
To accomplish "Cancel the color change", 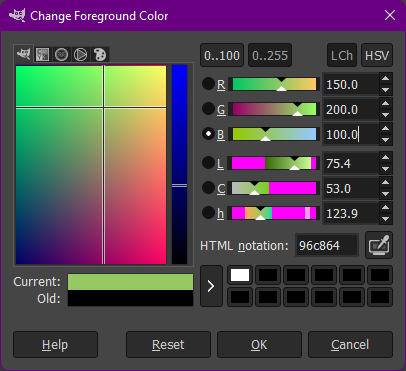I will [x=350, y=344].
